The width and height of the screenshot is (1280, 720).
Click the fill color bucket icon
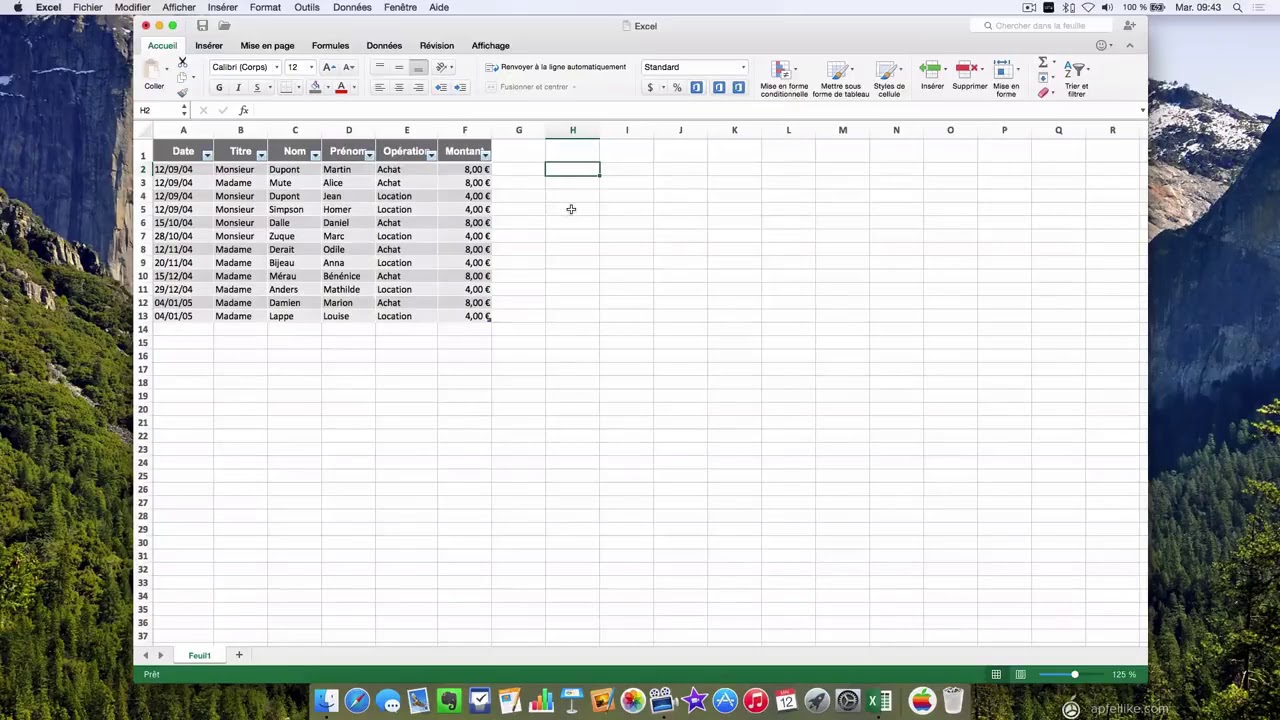point(315,87)
